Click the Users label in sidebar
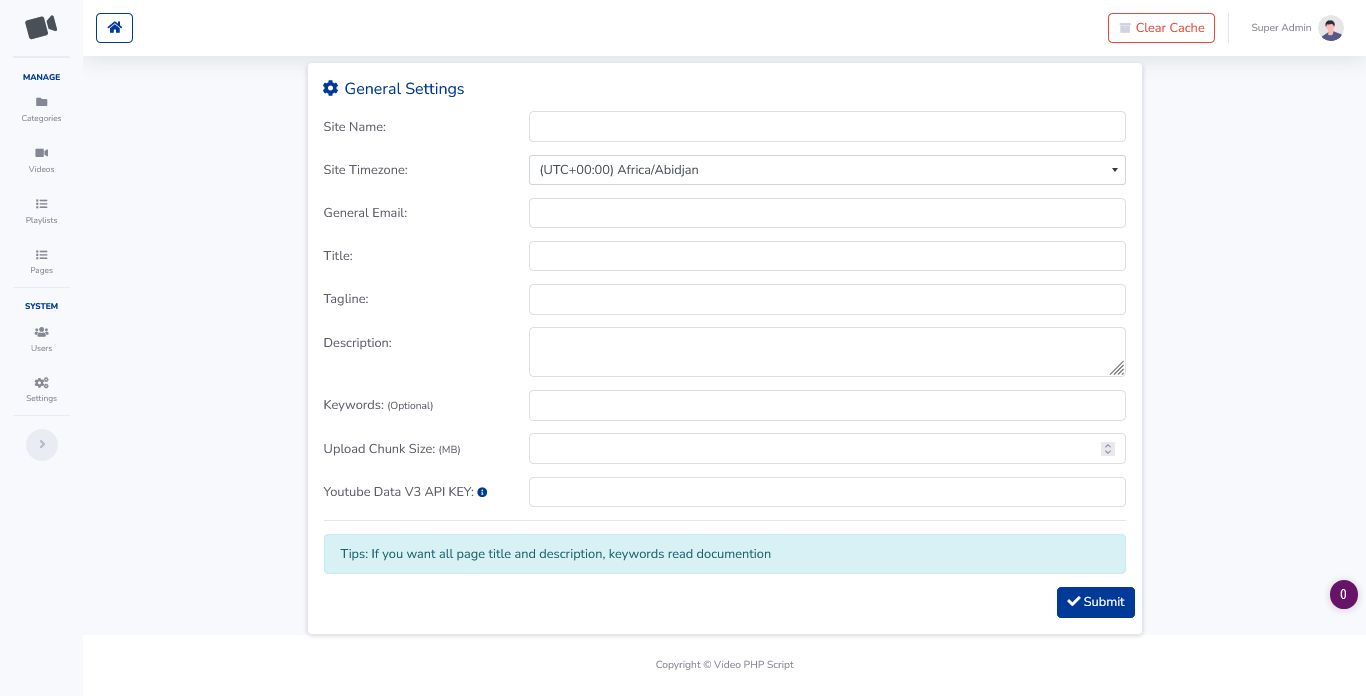Viewport: 1366px width, 696px height. point(41,348)
